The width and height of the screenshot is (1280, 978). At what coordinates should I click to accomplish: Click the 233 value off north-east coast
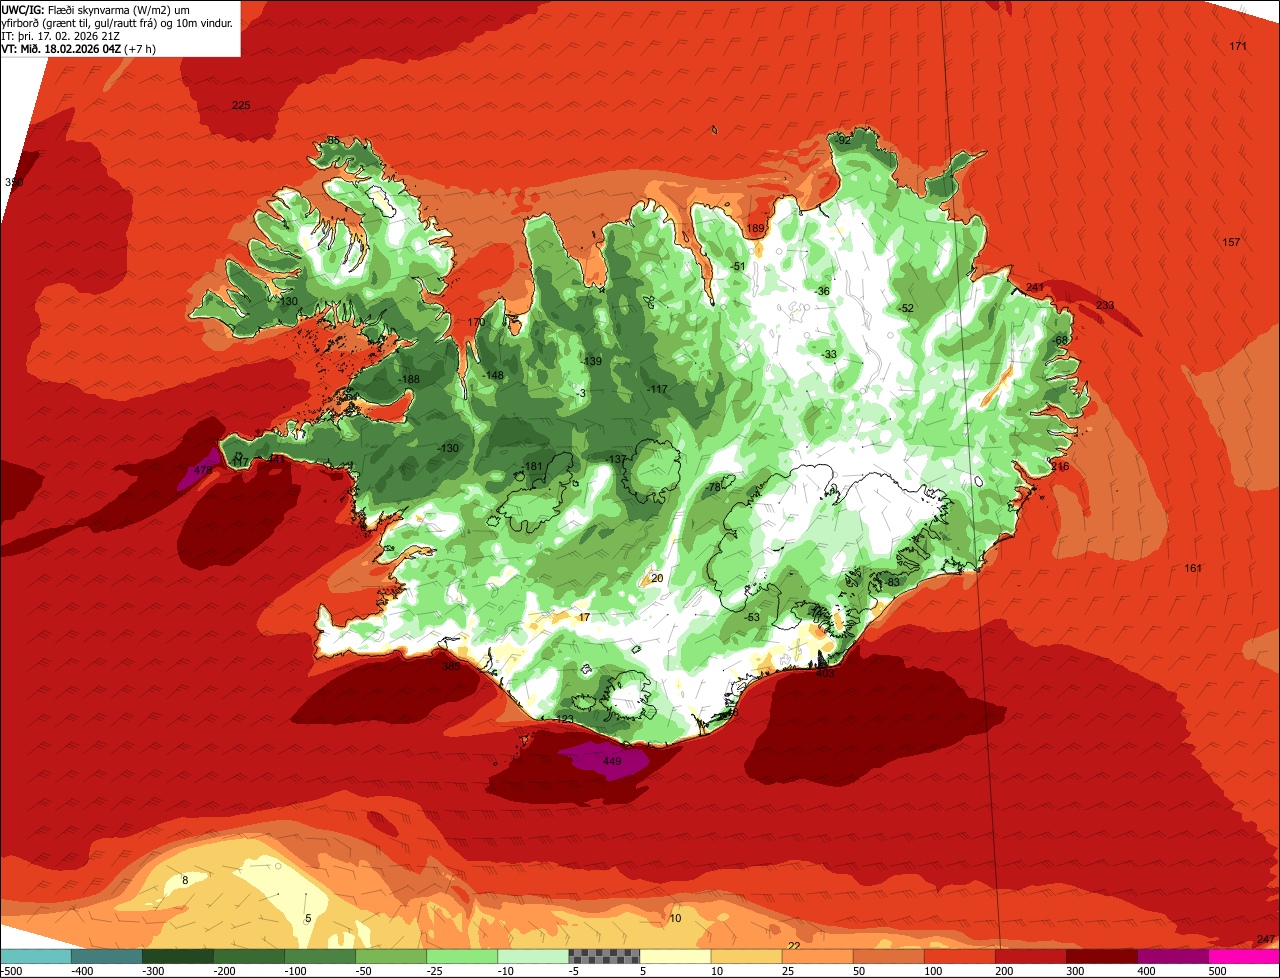(1105, 305)
